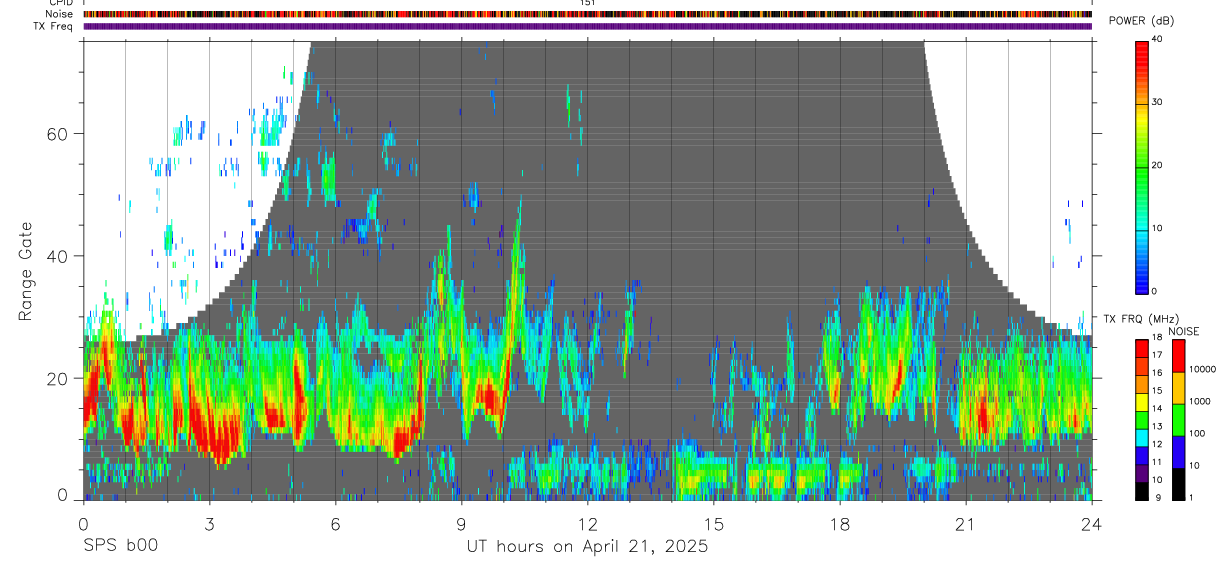Click the TX FRQ (MHz) color scale
Image resolution: width=1228 pixels, height=567 pixels.
(x=1142, y=419)
